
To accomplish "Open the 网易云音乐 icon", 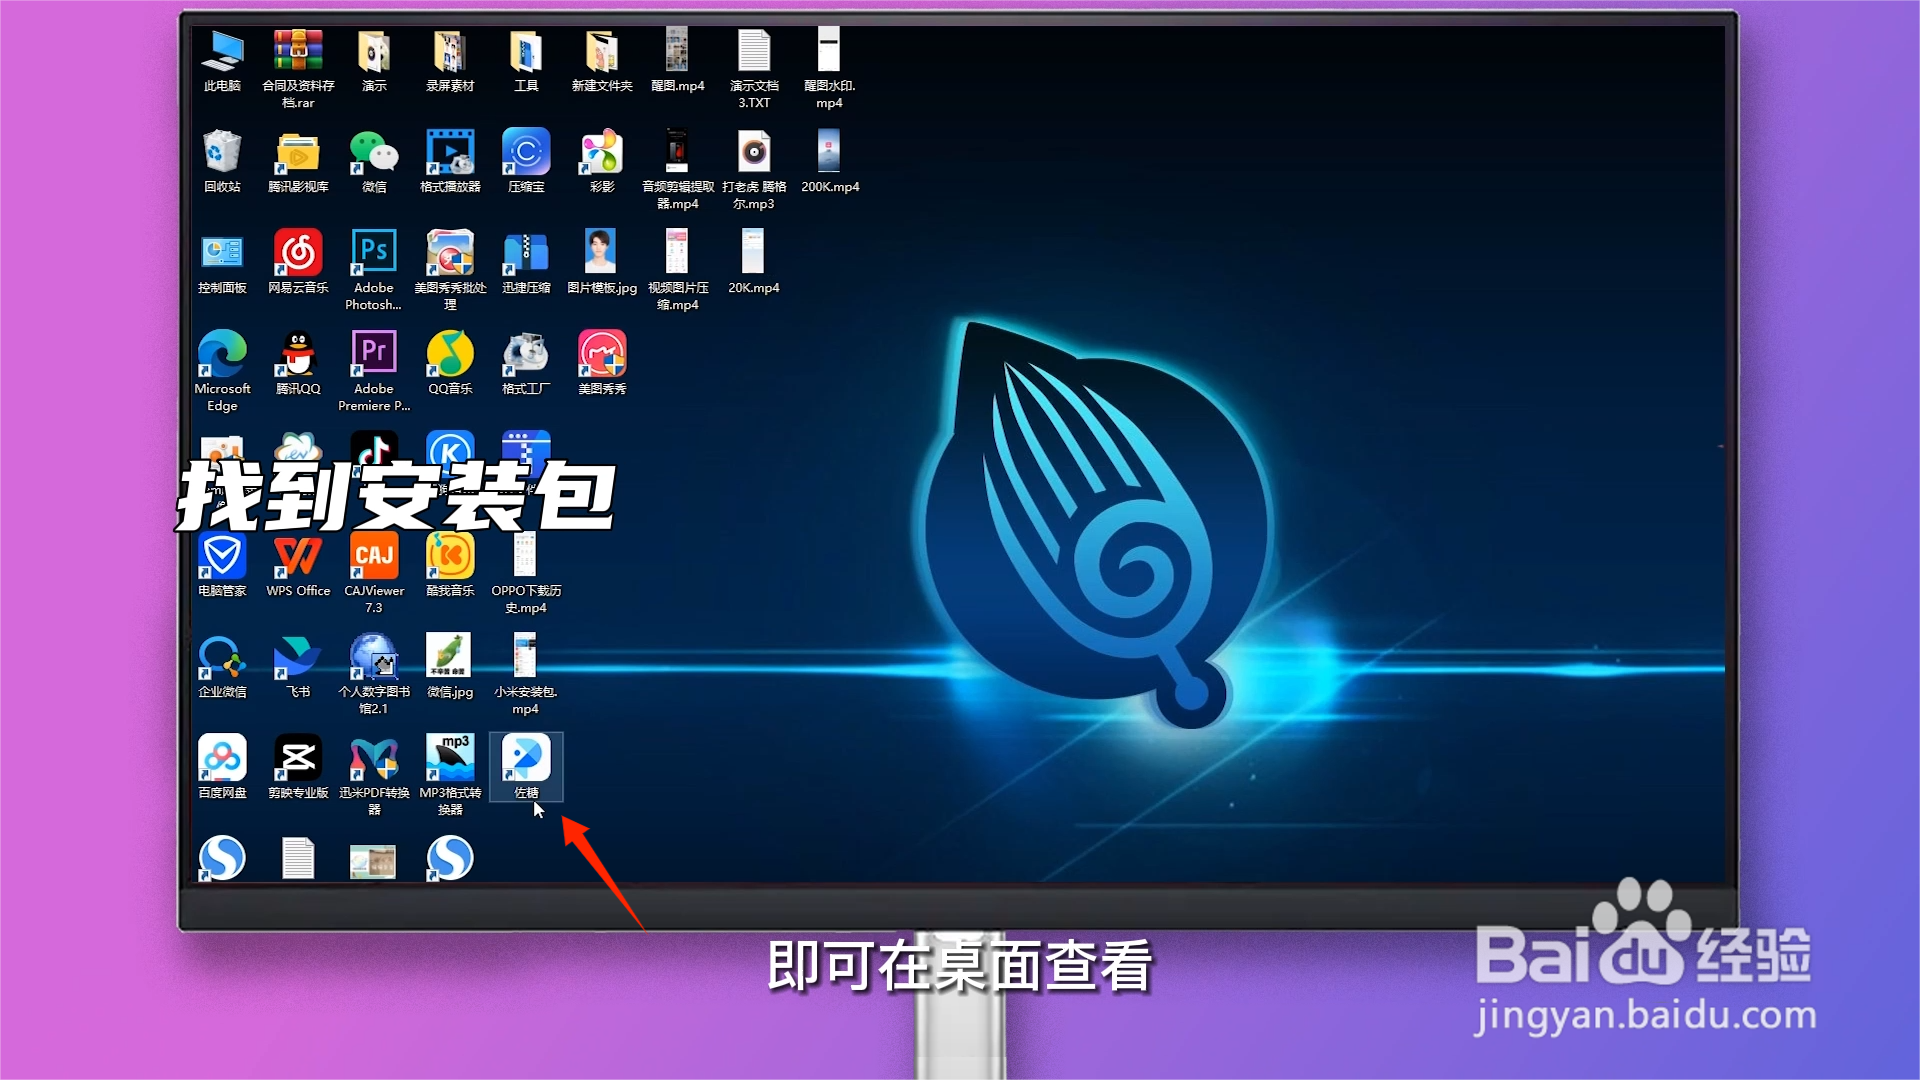I will [298, 253].
